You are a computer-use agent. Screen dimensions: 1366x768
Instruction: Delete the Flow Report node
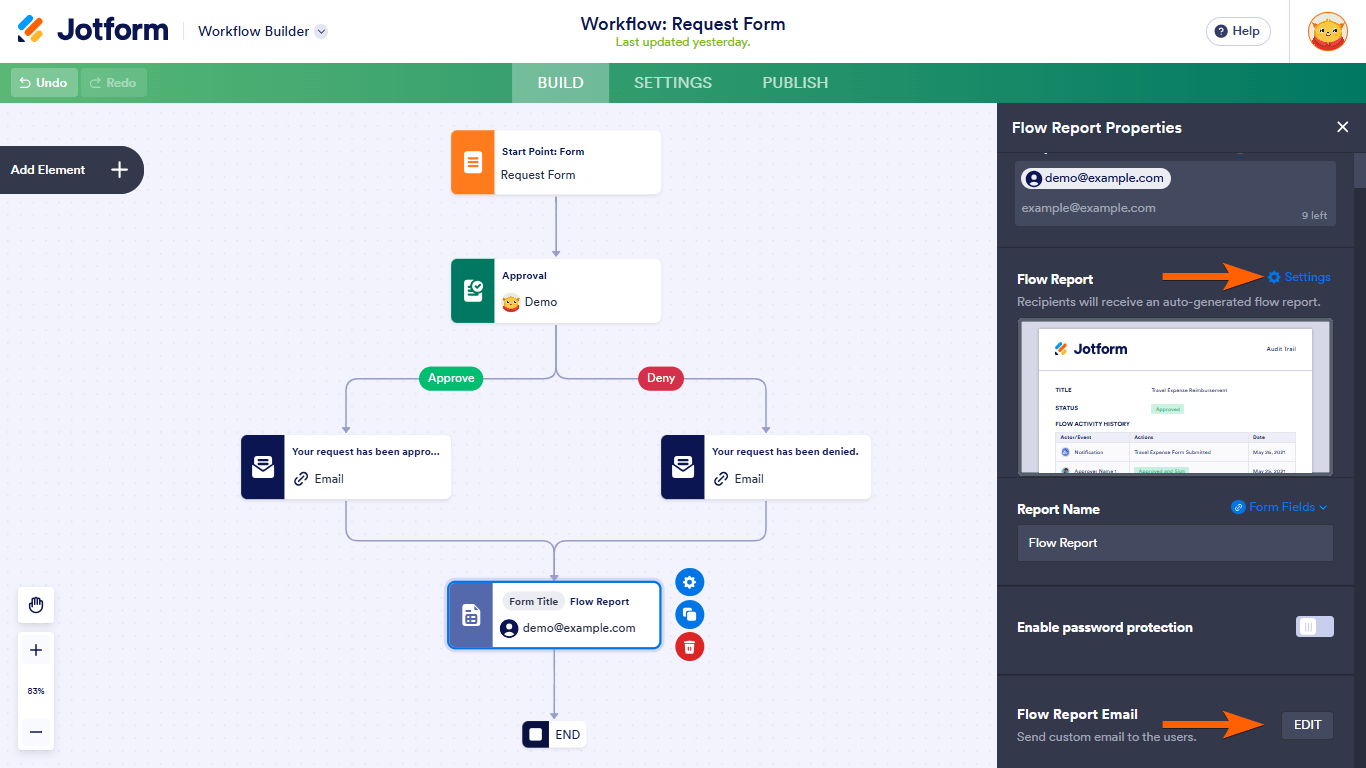(690, 647)
